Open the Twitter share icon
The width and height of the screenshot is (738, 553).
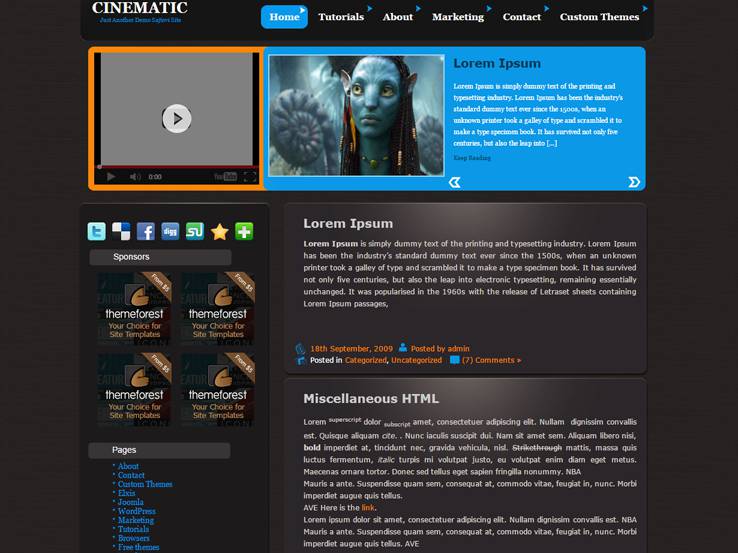point(96,232)
